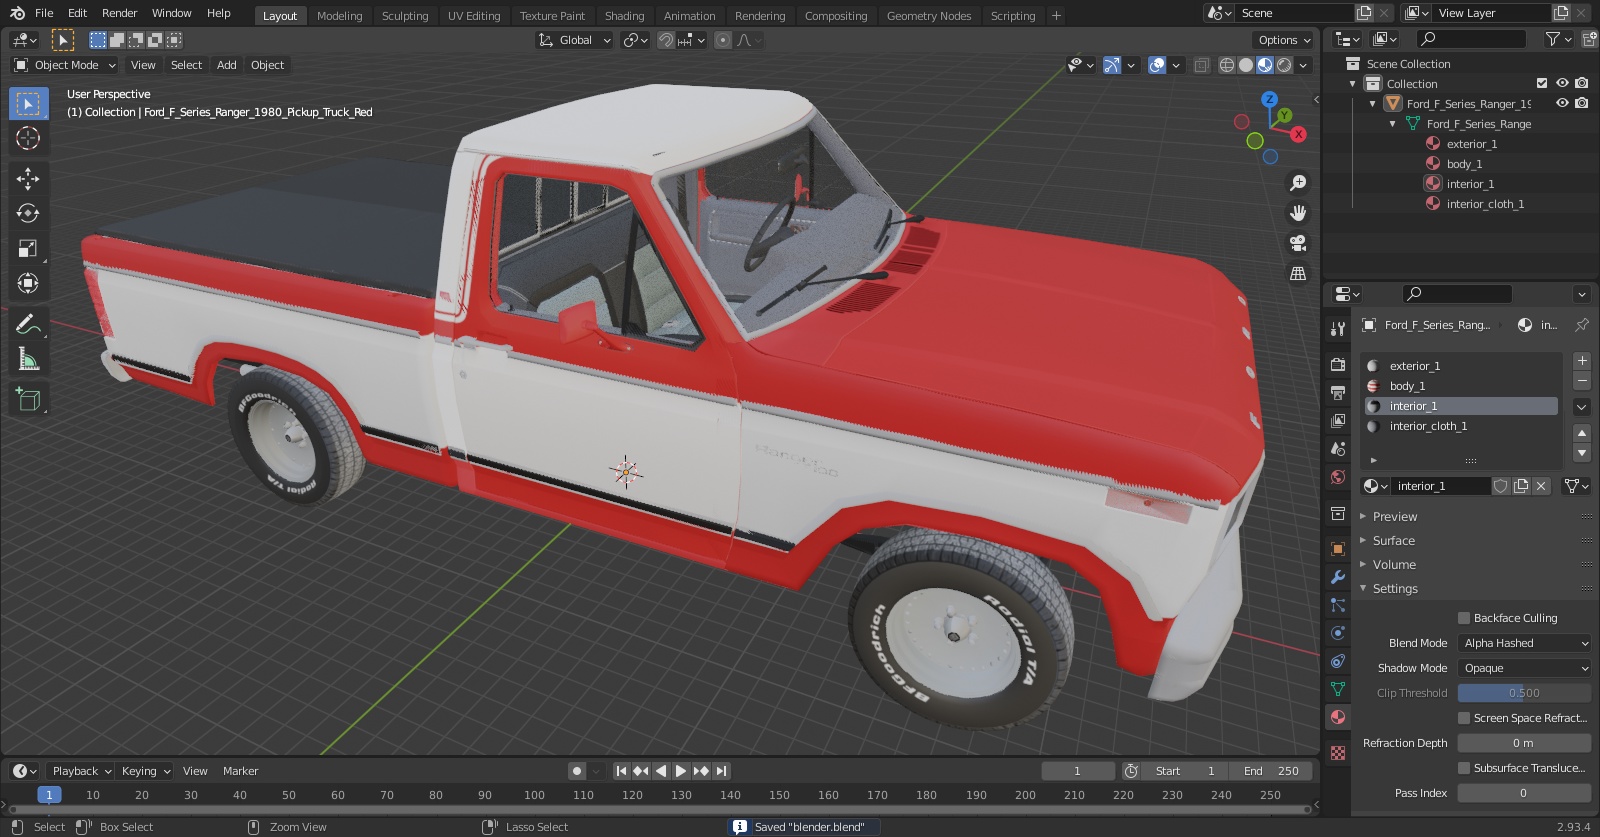Switch to rendered viewport shading
The width and height of the screenshot is (1600, 837).
point(1284,65)
